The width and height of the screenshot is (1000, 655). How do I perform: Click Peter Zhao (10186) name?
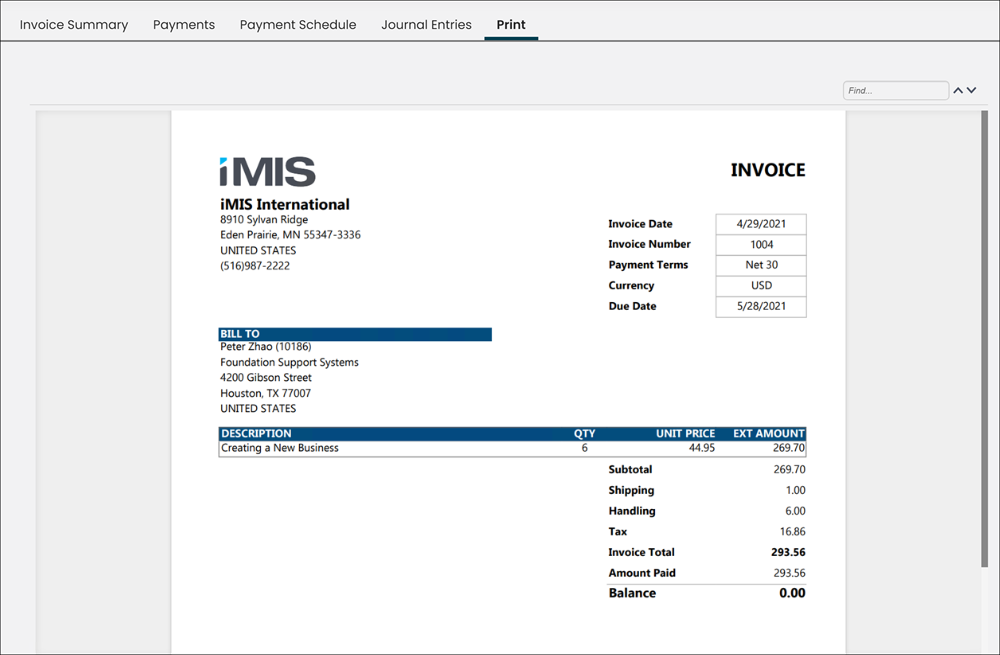(x=265, y=347)
